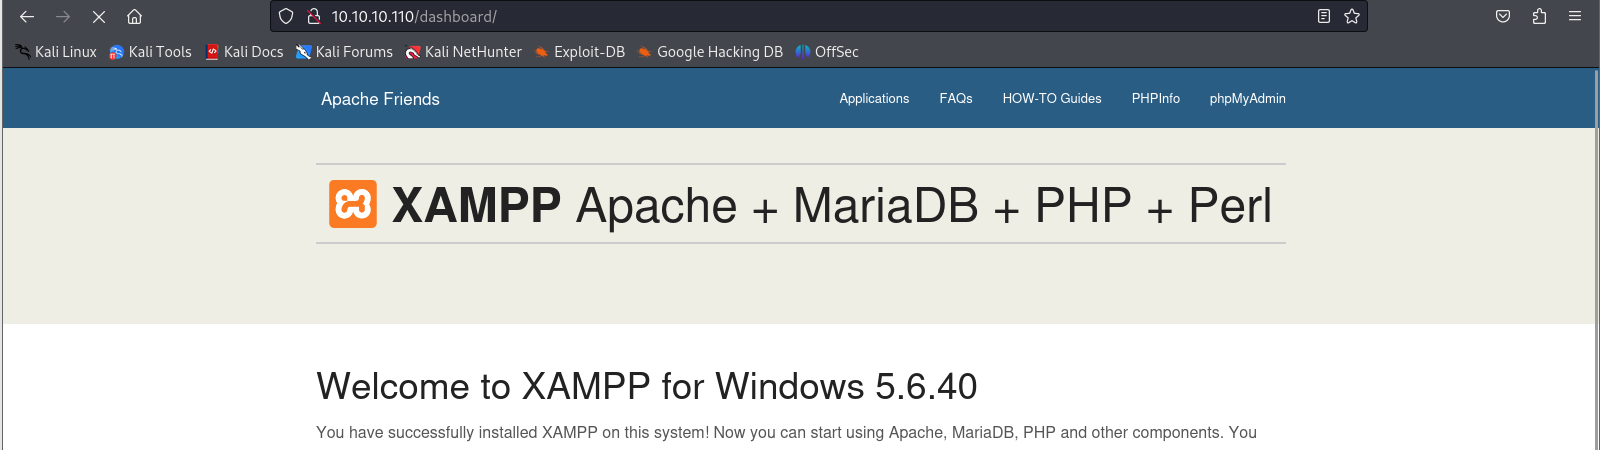Open the Google Hacking DB bookmark
This screenshot has height=450, width=1600.
click(x=710, y=52)
